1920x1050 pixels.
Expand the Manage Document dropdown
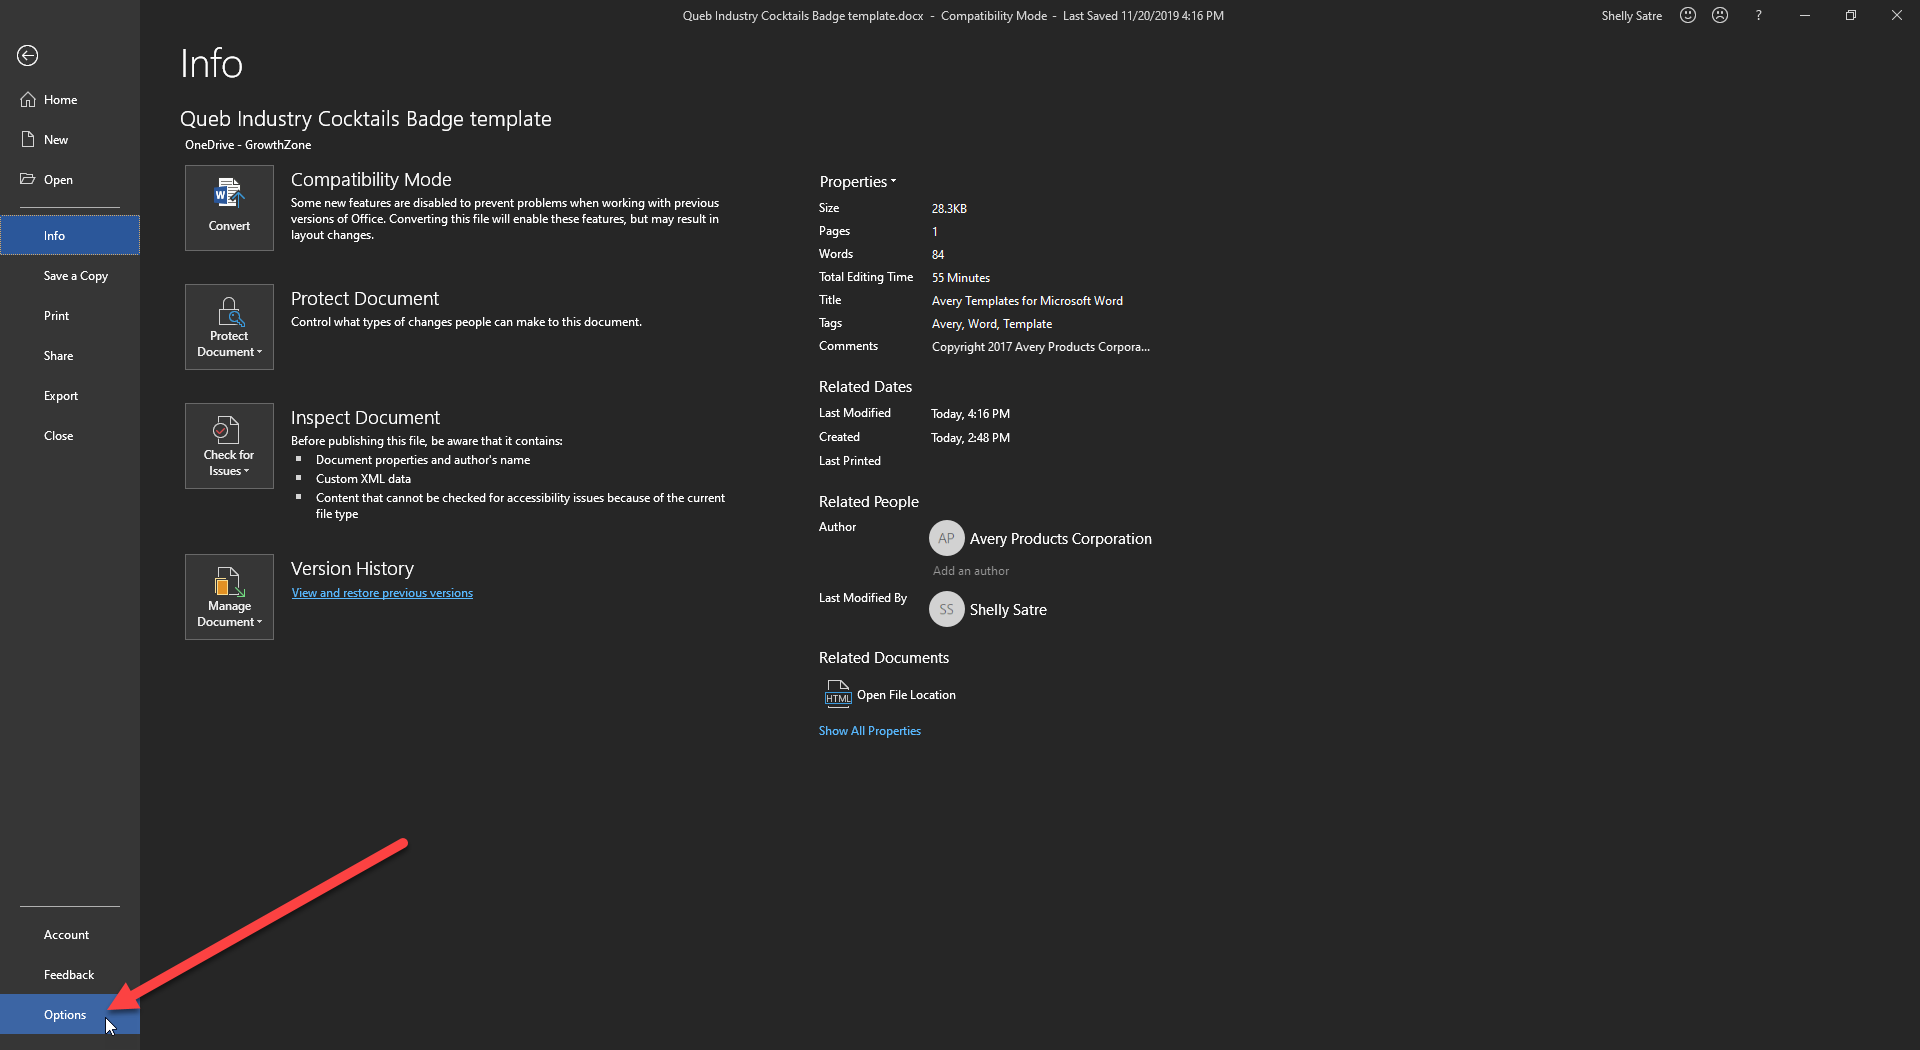click(x=229, y=597)
